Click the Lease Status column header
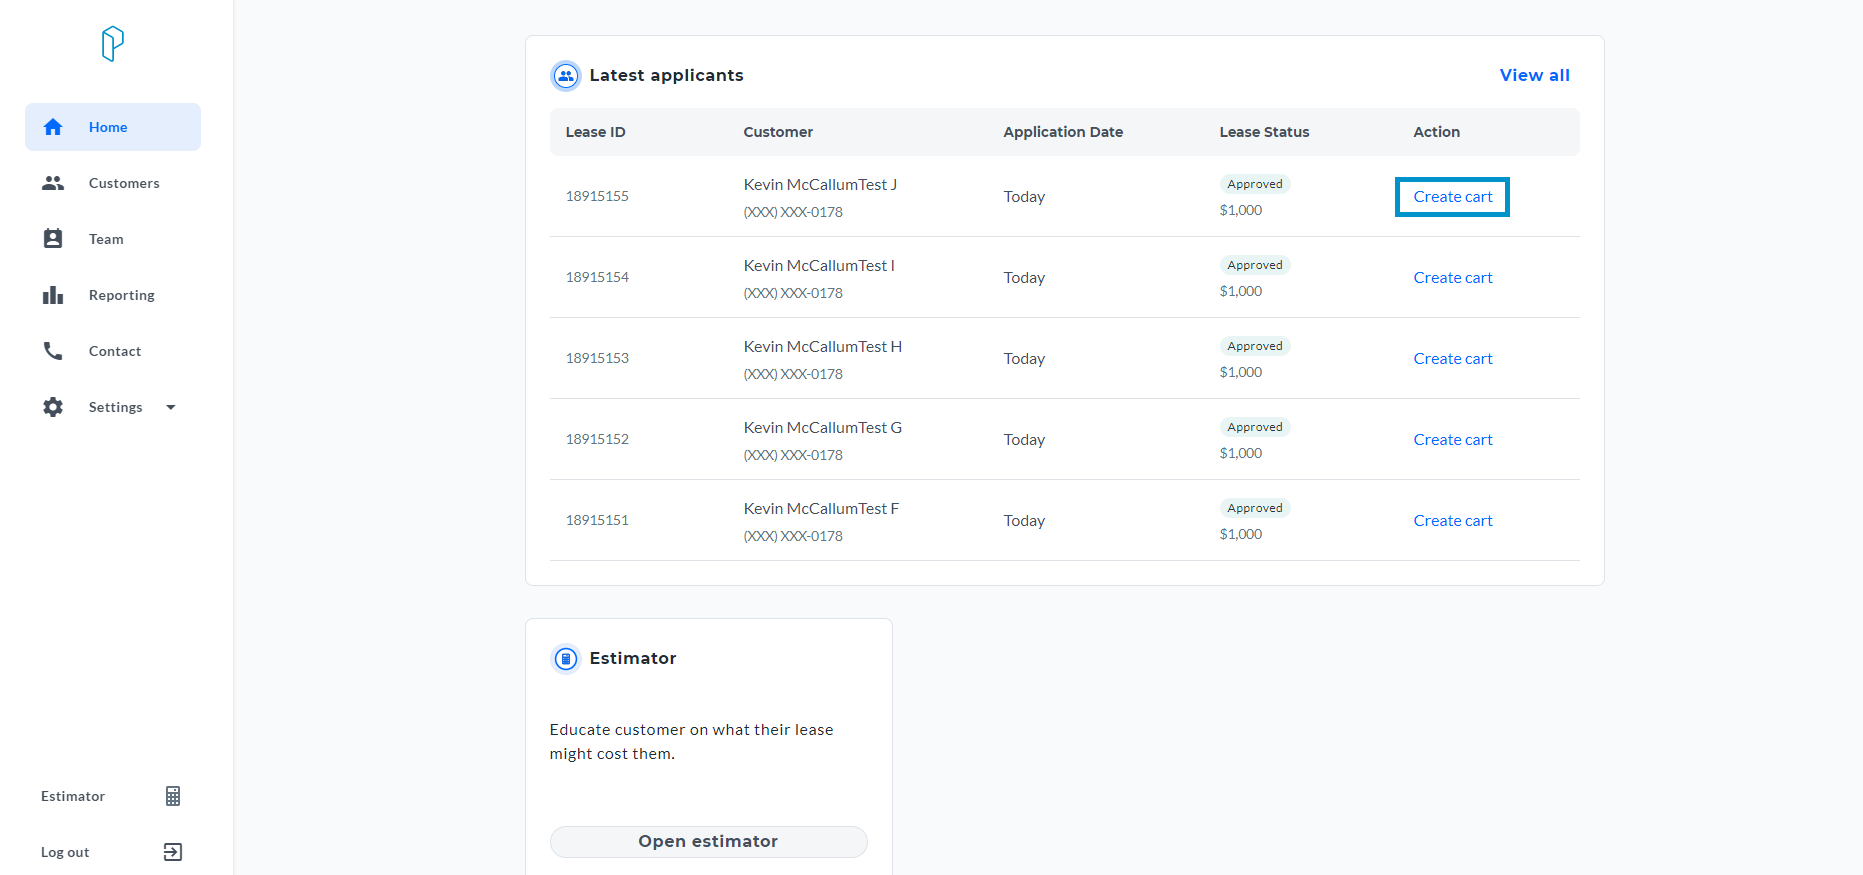The height and width of the screenshot is (875, 1863). click(1264, 132)
